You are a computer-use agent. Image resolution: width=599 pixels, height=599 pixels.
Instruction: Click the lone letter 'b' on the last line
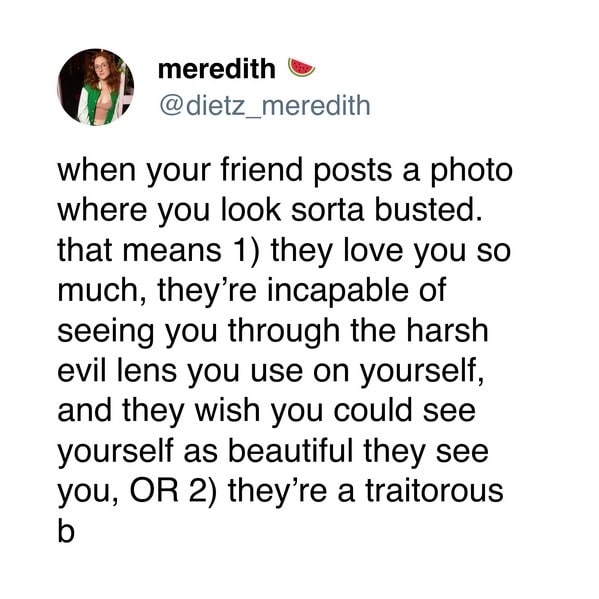pos(66,531)
